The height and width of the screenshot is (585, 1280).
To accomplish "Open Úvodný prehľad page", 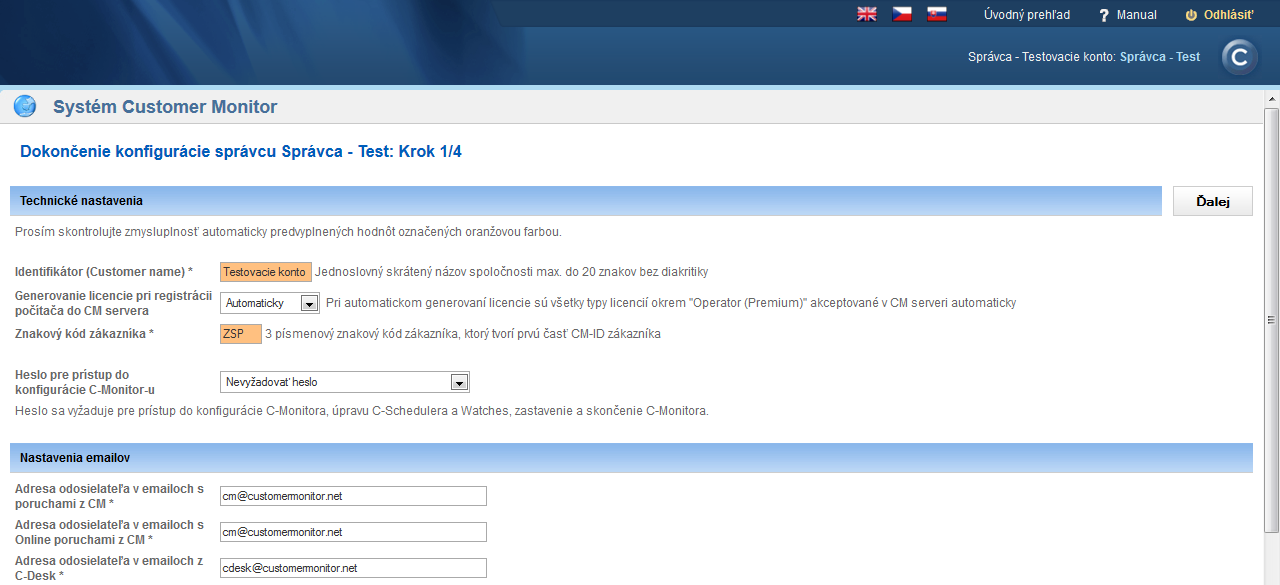I will (x=1026, y=15).
